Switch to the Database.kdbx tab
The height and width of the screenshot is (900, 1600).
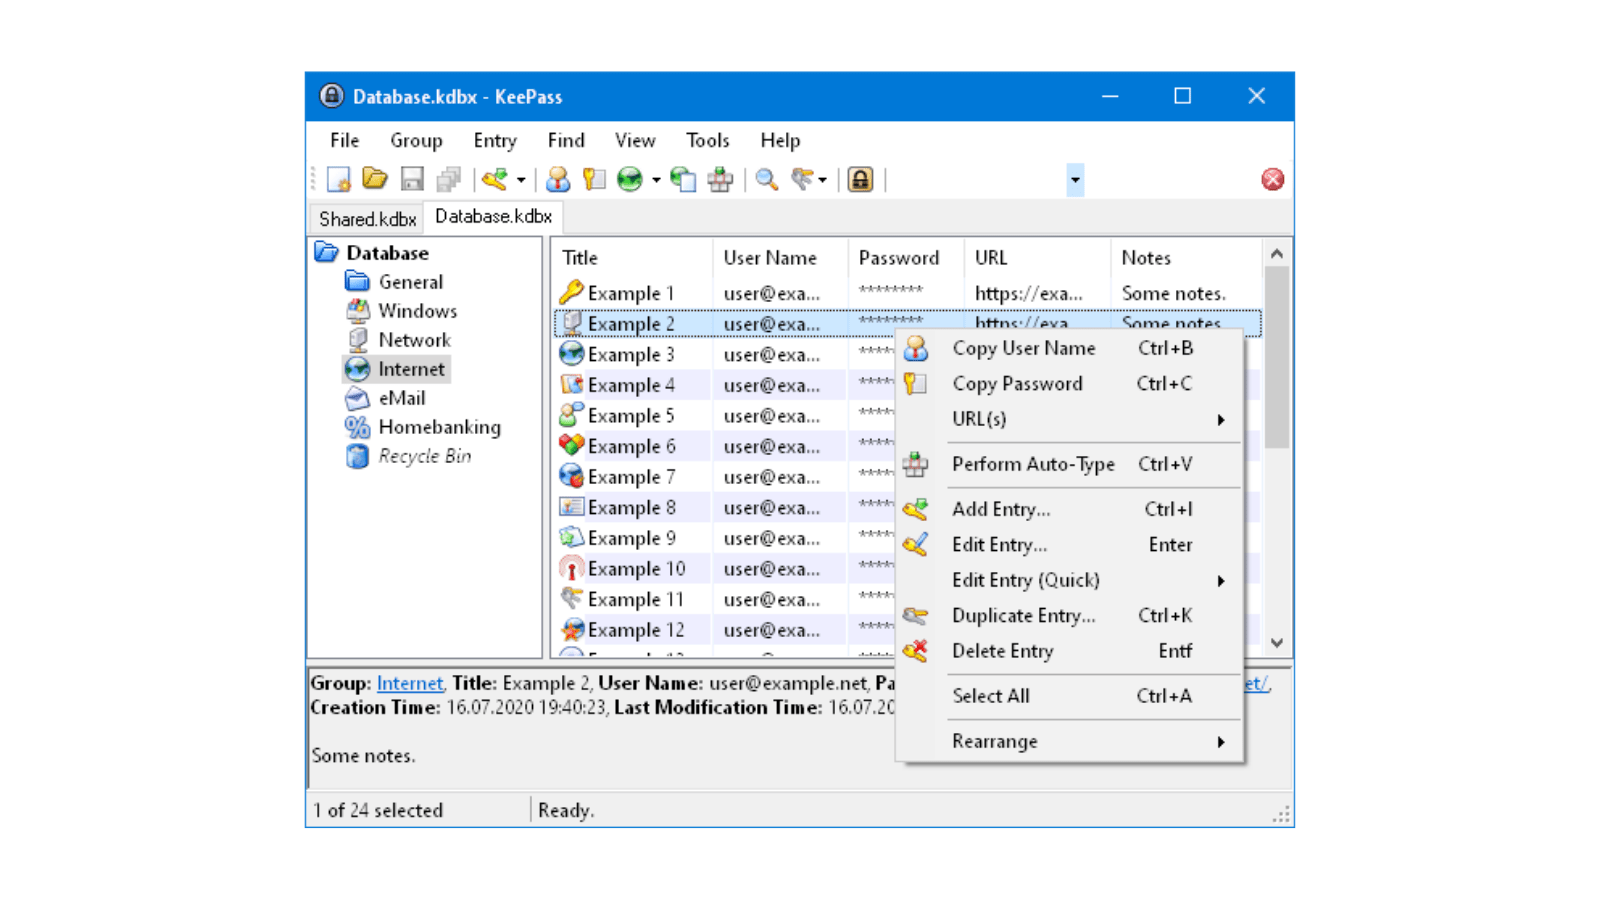tap(493, 216)
